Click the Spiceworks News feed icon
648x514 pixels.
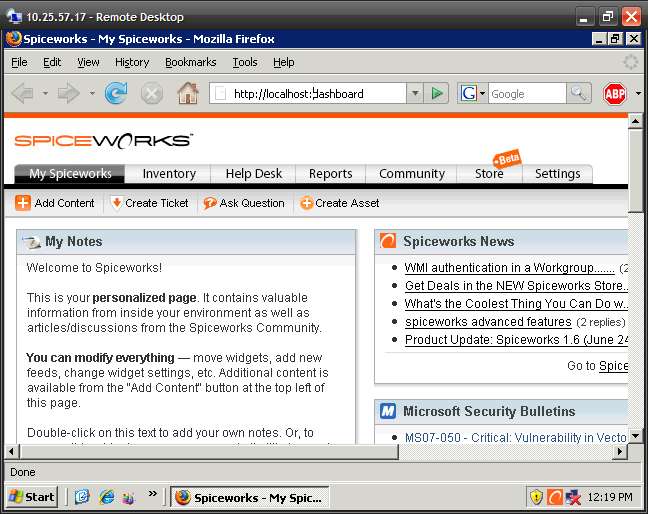[x=388, y=241]
